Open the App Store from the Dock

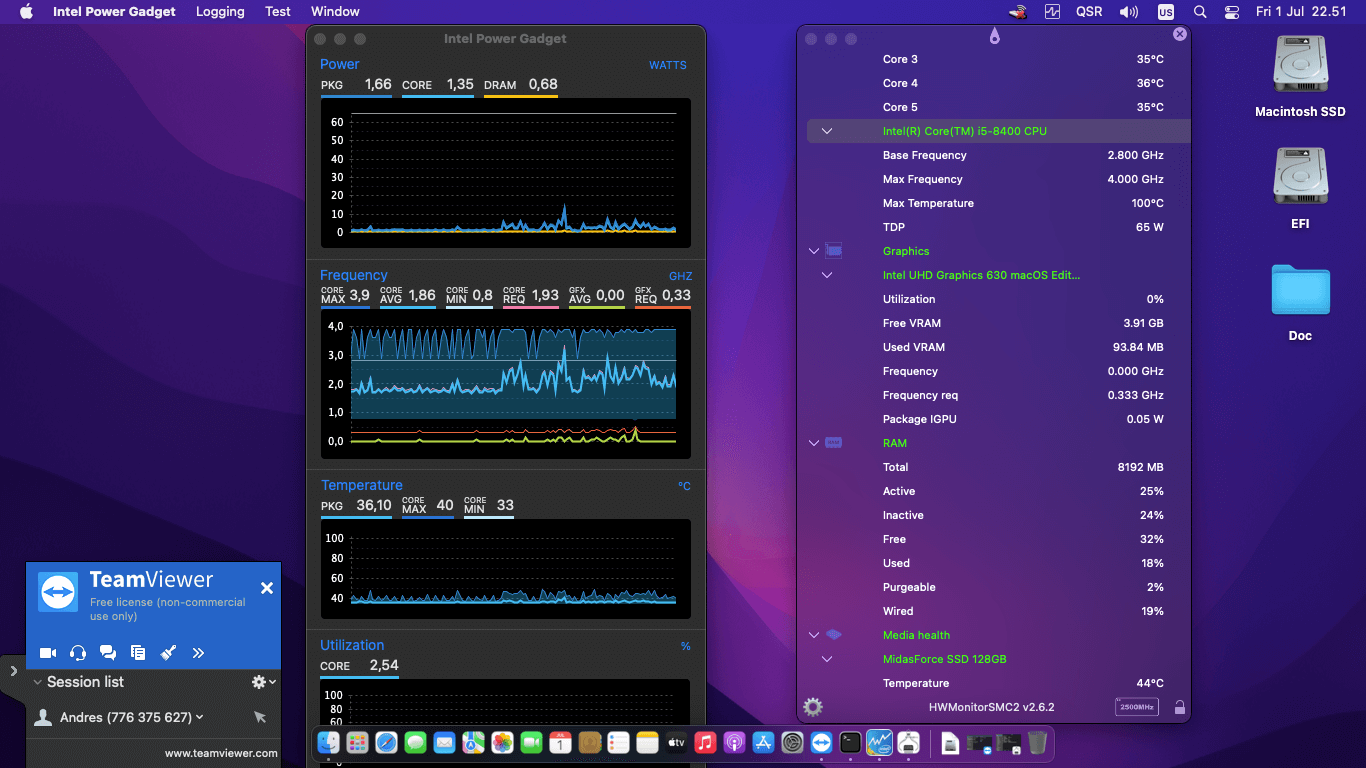click(x=763, y=742)
